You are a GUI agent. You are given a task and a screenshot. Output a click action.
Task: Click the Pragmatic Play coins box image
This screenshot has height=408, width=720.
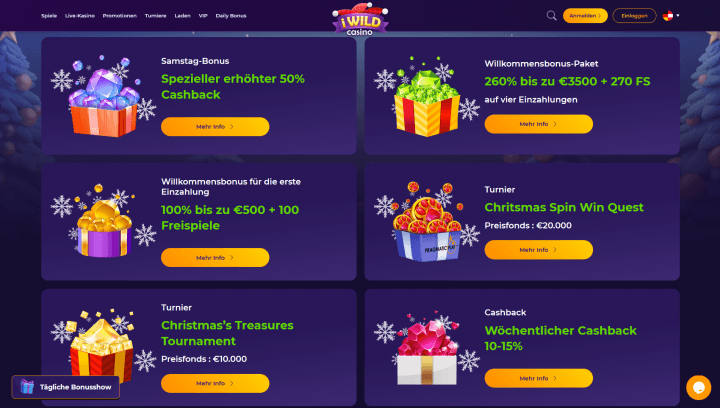(427, 222)
